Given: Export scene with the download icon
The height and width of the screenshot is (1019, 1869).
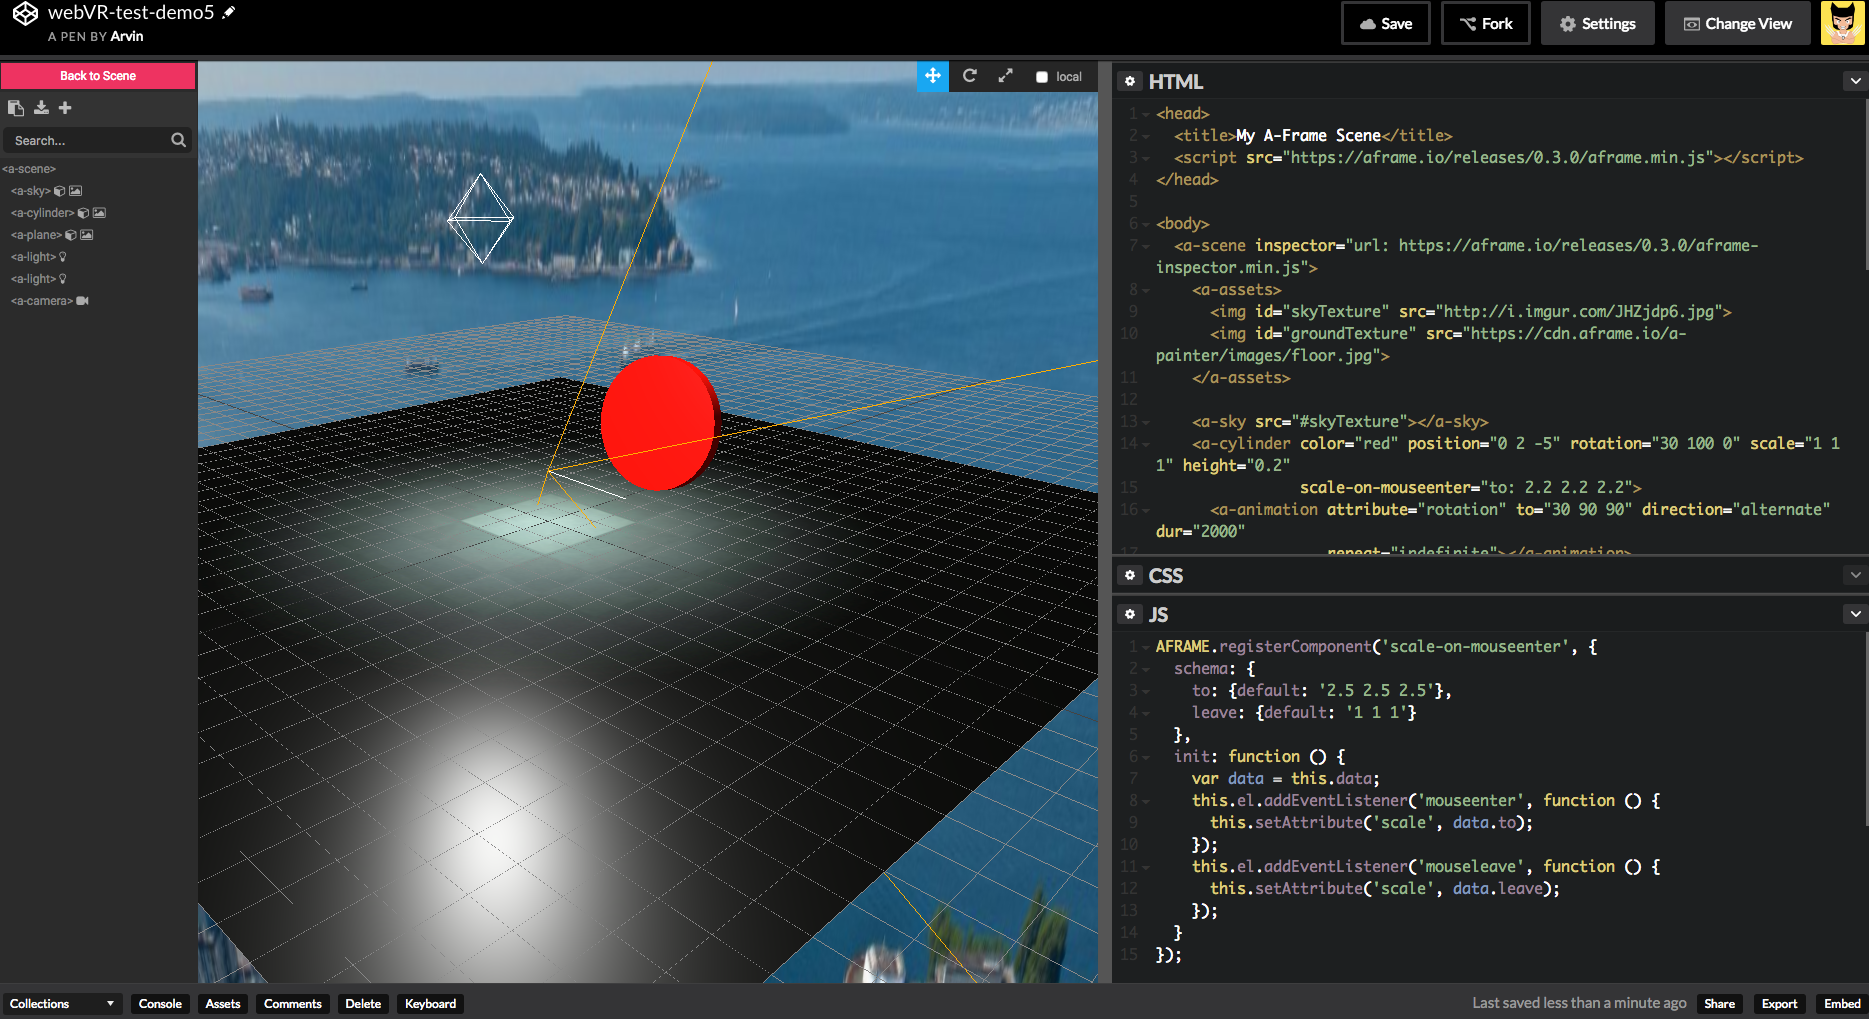Looking at the screenshot, I should (x=41, y=108).
